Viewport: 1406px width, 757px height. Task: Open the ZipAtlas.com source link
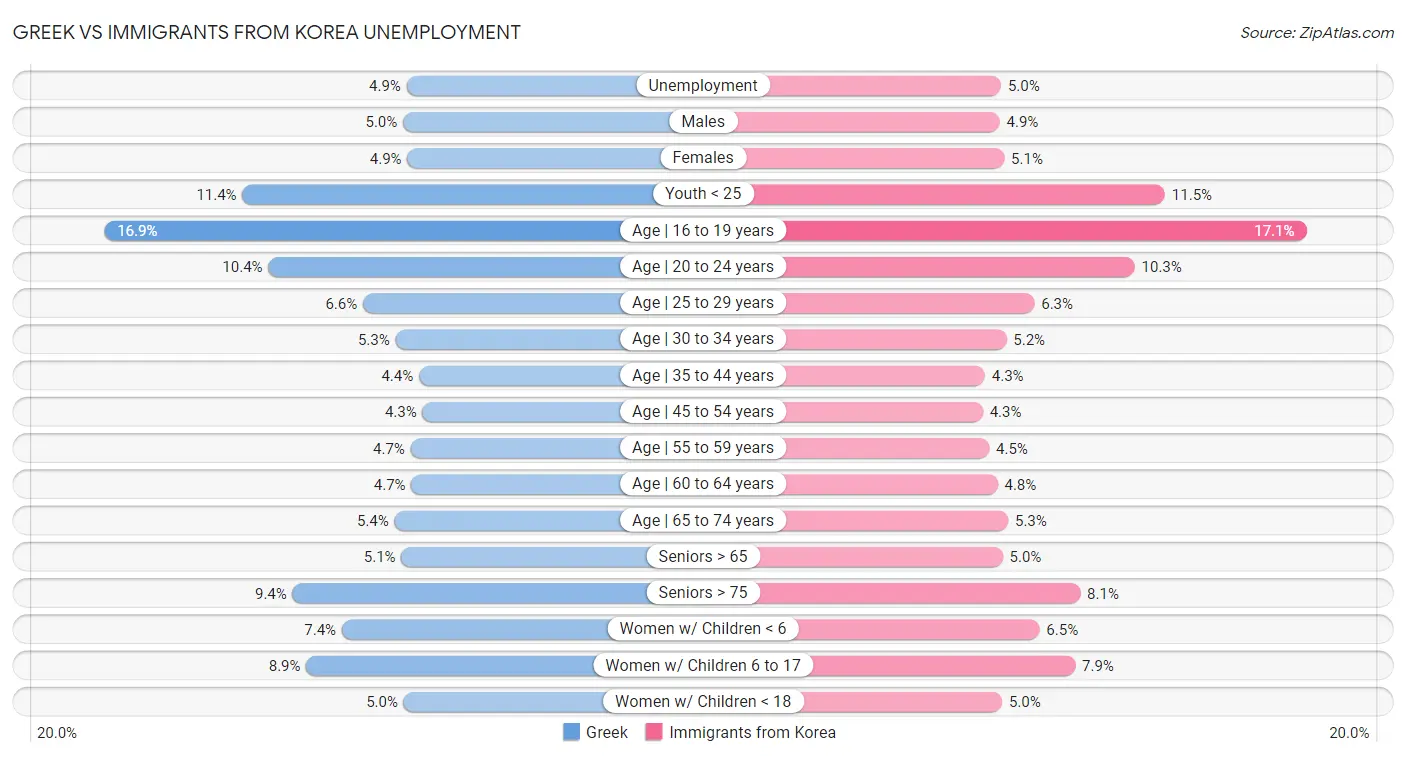click(1317, 32)
